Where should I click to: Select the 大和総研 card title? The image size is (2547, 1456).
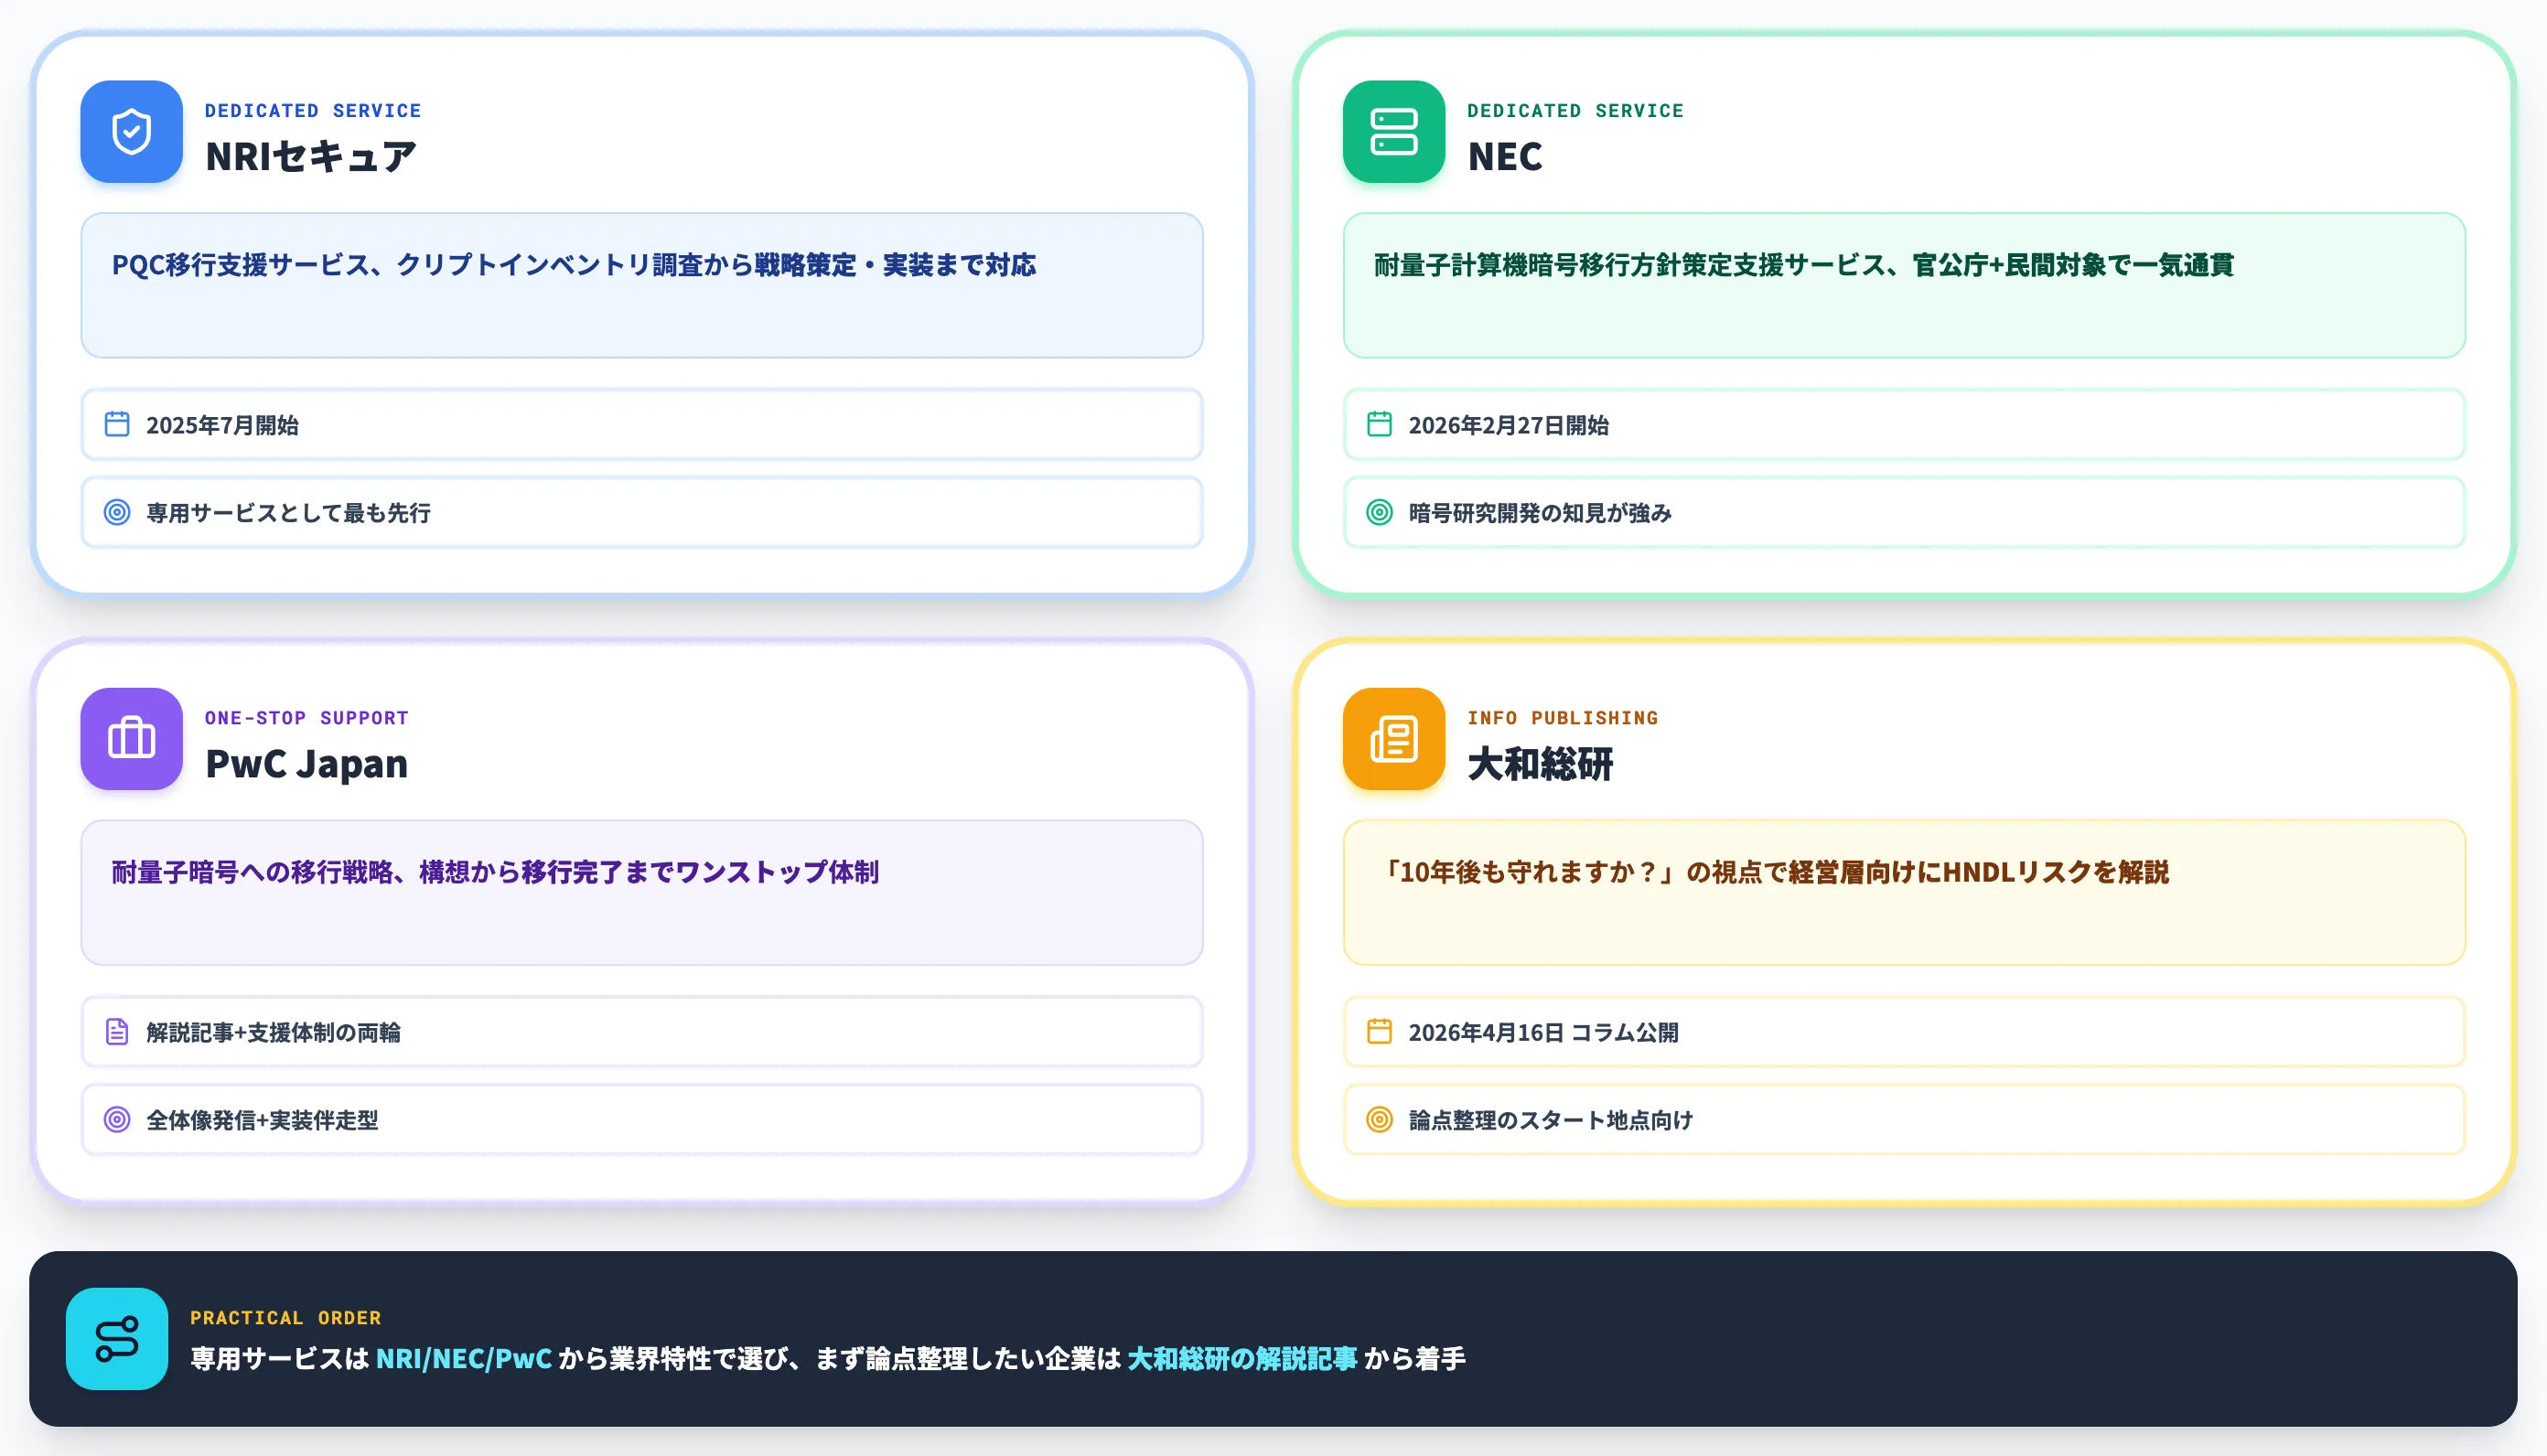(x=1540, y=765)
